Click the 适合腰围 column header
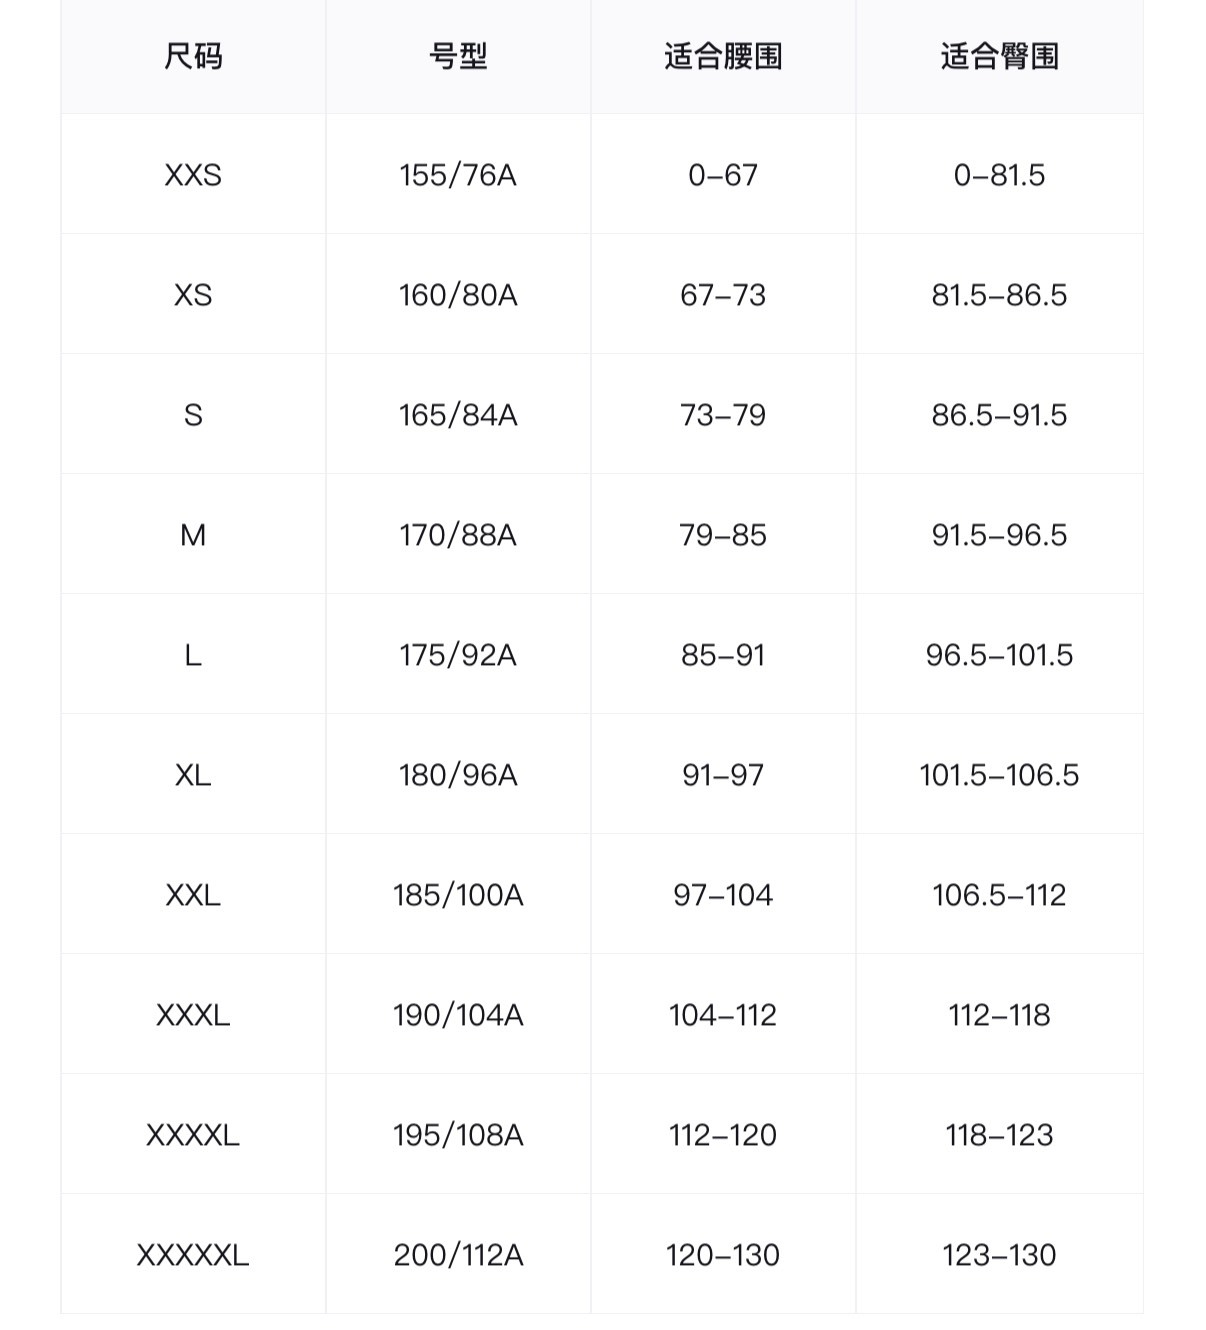The width and height of the screenshot is (1206, 1330). [723, 56]
